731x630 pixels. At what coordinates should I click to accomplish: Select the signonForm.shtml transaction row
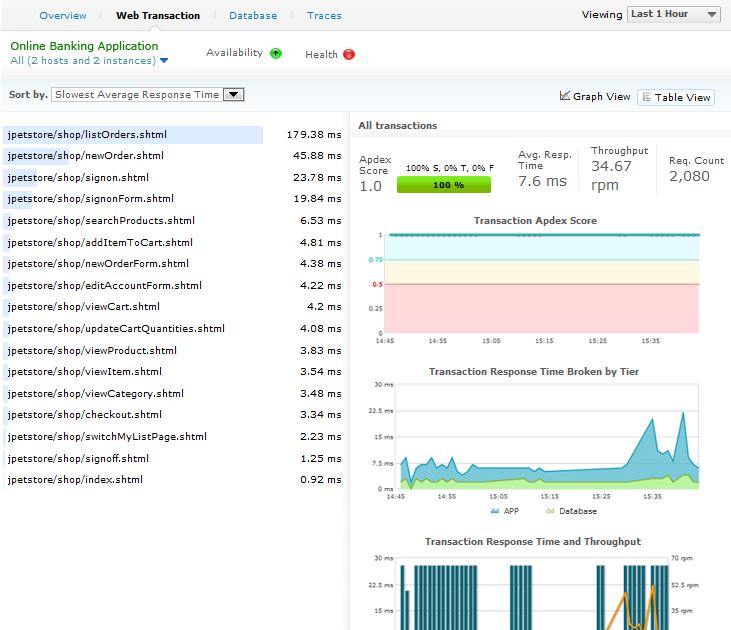click(90, 199)
